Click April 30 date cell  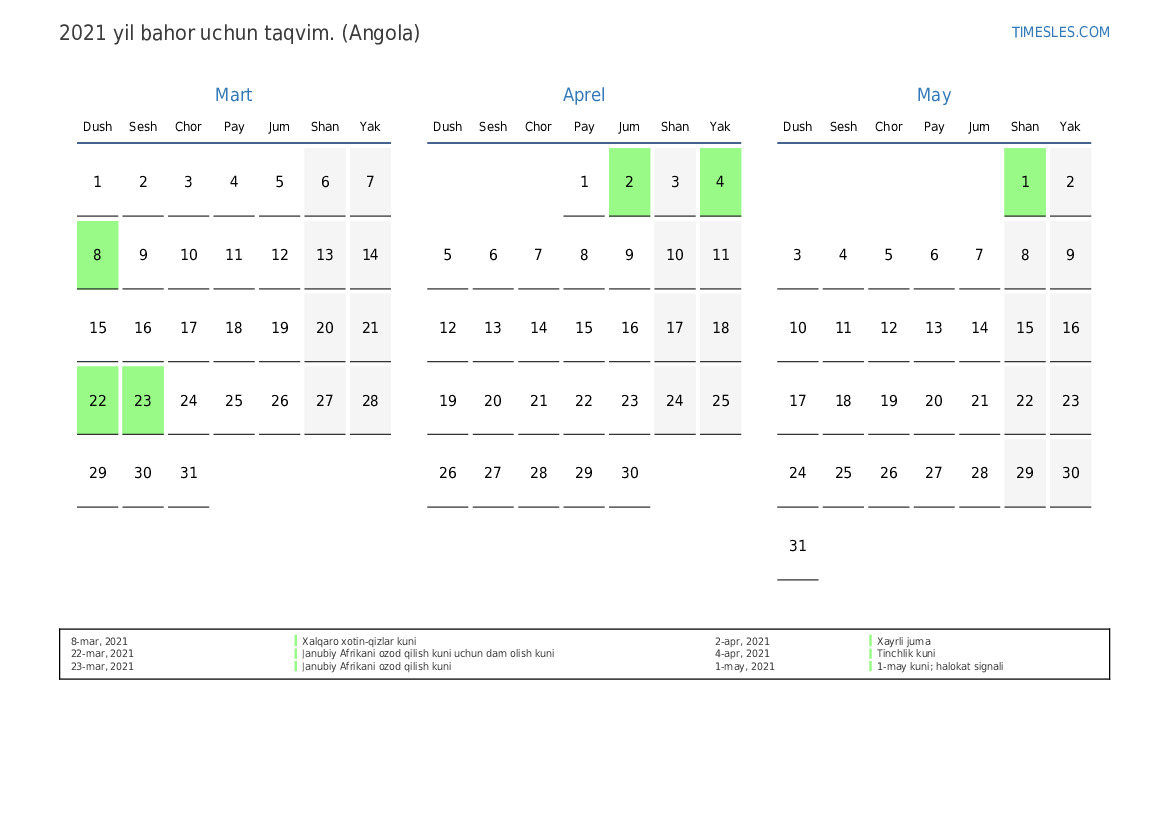click(629, 473)
